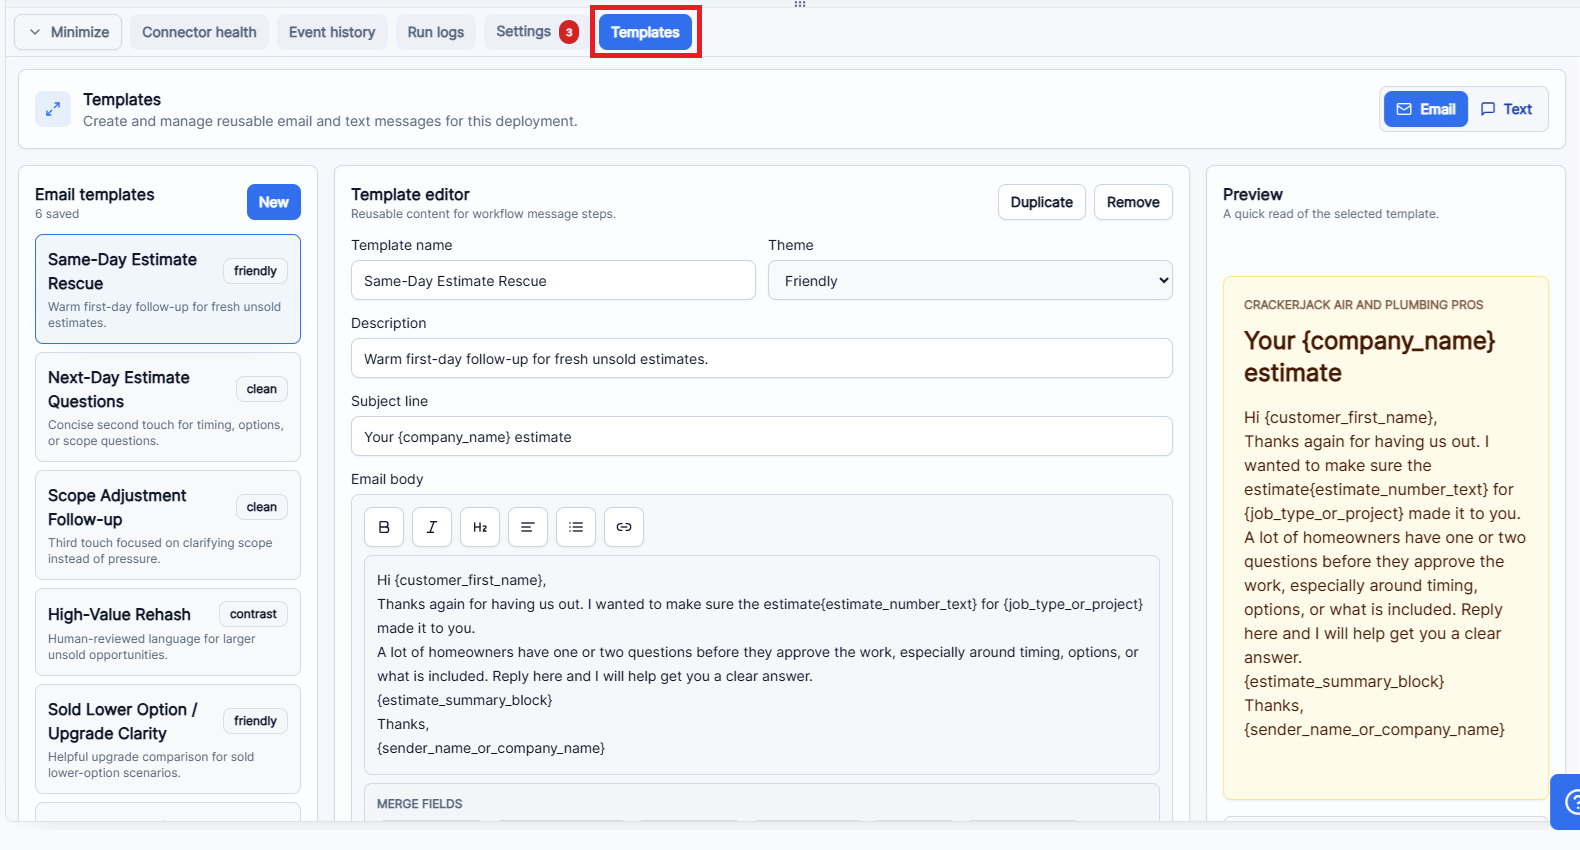Click '{estimate_summary_block}' in the email body
Viewport: 1580px width, 850px height.
pyautogui.click(x=465, y=700)
